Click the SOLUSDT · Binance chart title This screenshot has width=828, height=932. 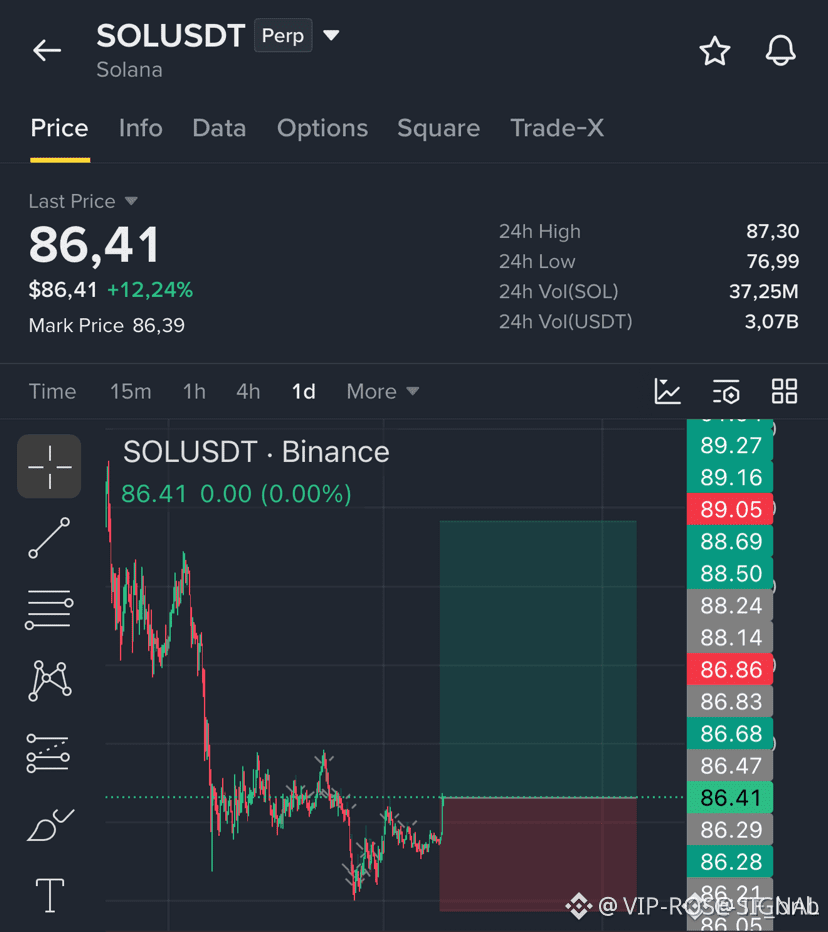(256, 452)
